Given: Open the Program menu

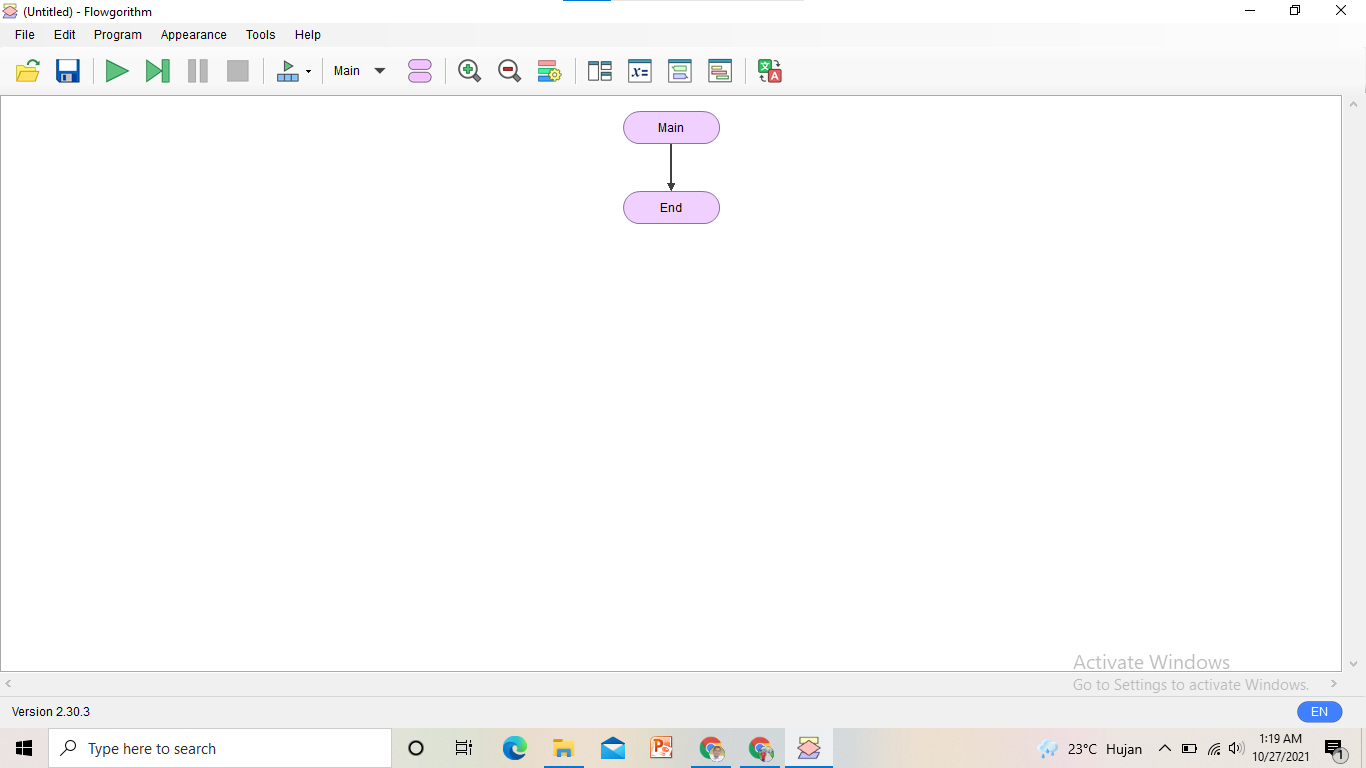Looking at the screenshot, I should [x=117, y=34].
